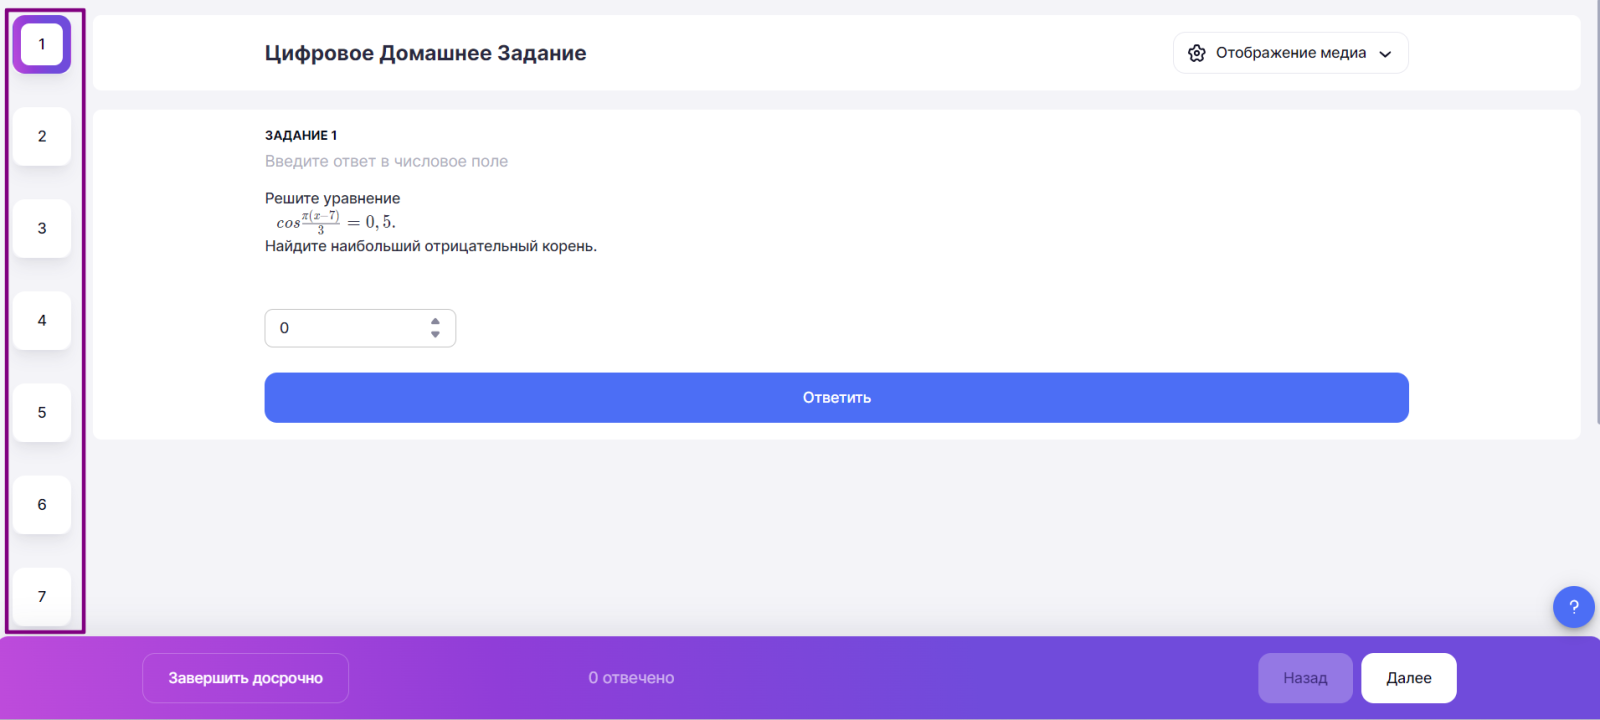Click the Решите уравнение text
Screen dimensions: 1600x720
(332, 198)
